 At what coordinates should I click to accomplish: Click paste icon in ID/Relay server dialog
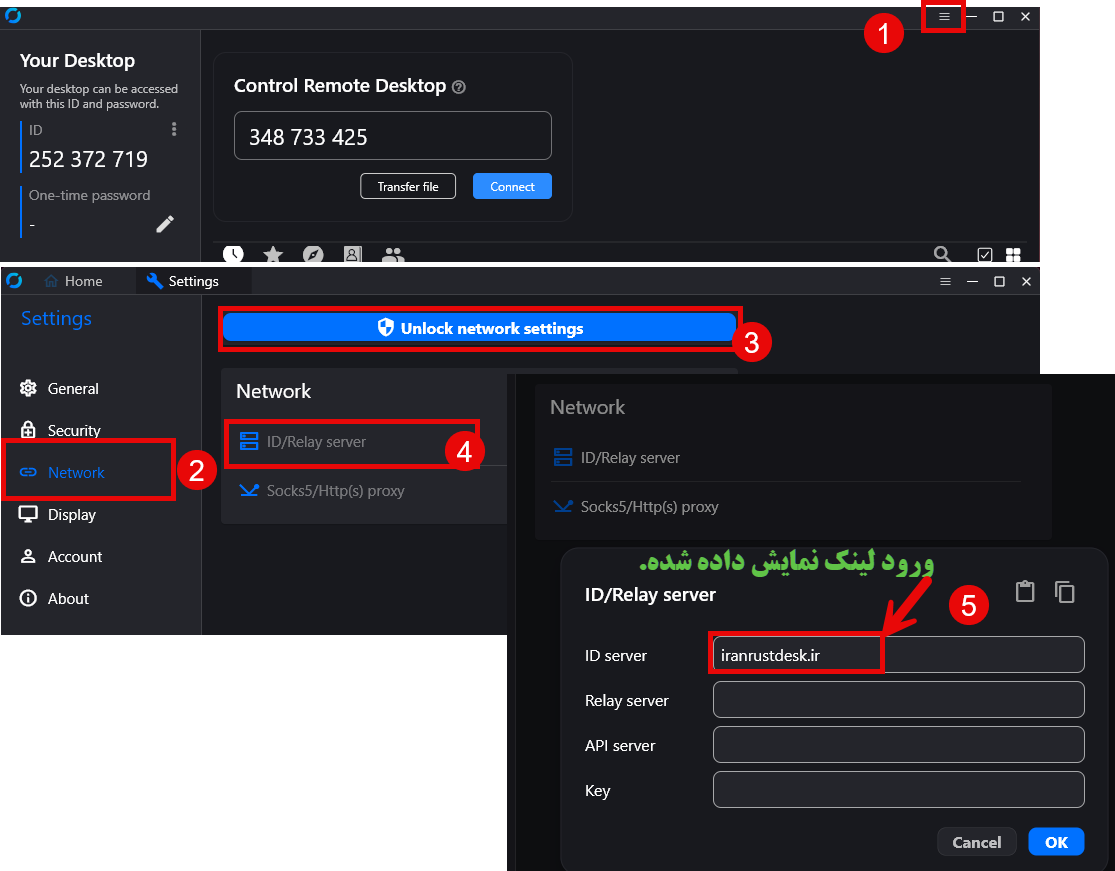pyautogui.click(x=1025, y=591)
